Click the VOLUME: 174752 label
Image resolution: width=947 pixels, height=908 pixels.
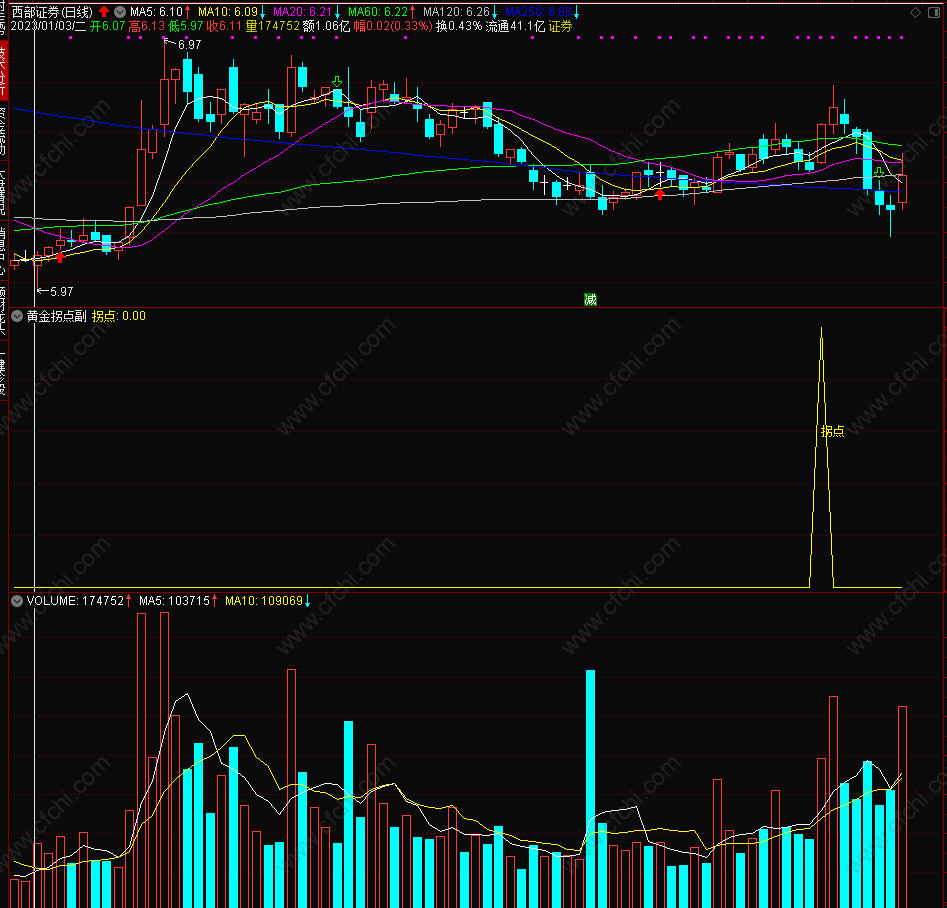[75, 601]
